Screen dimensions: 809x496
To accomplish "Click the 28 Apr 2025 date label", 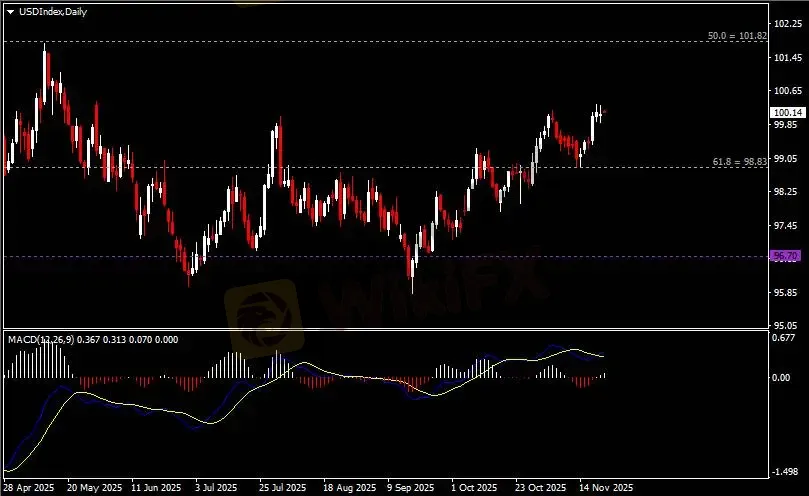I will [29, 488].
